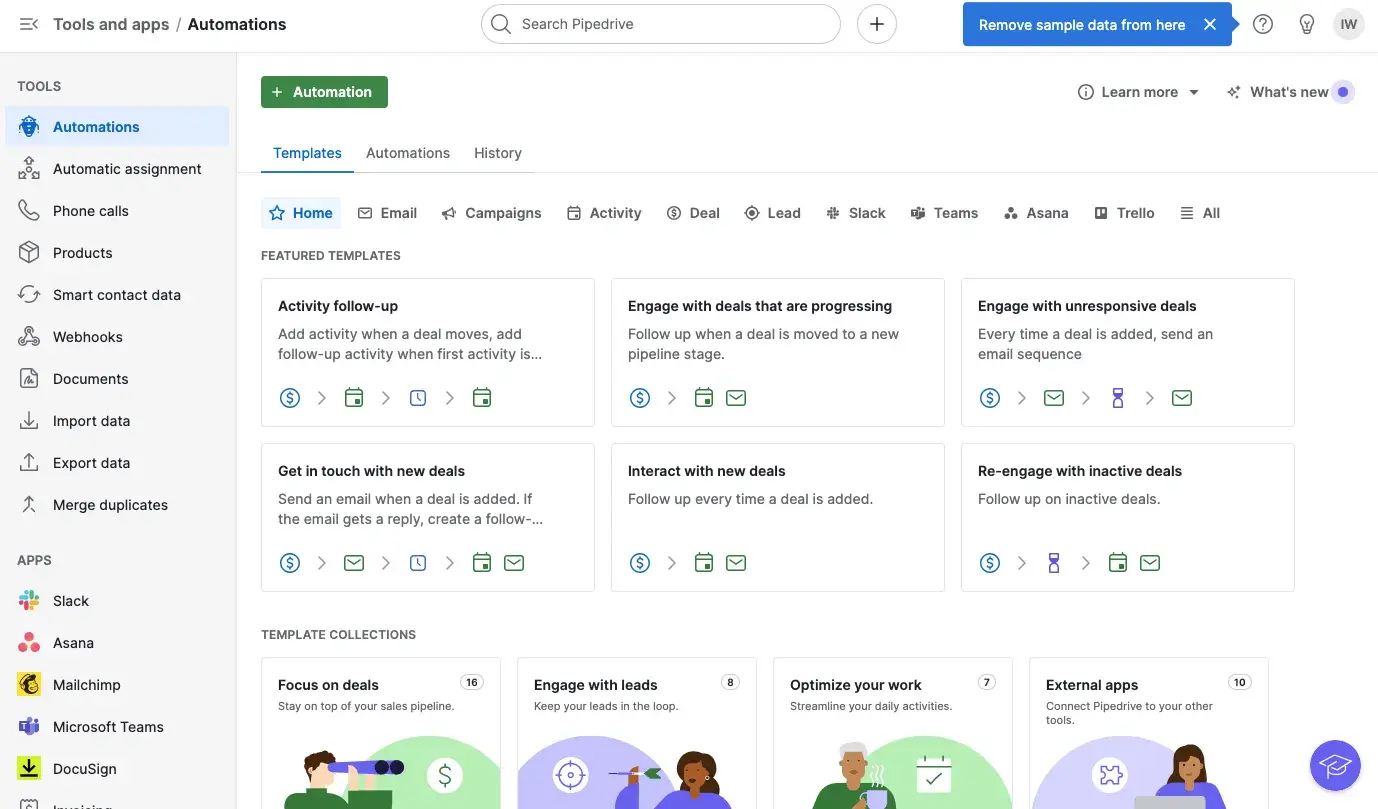The height and width of the screenshot is (809, 1378).
Task: Click the Search Pipedrive field
Action: 660,23
